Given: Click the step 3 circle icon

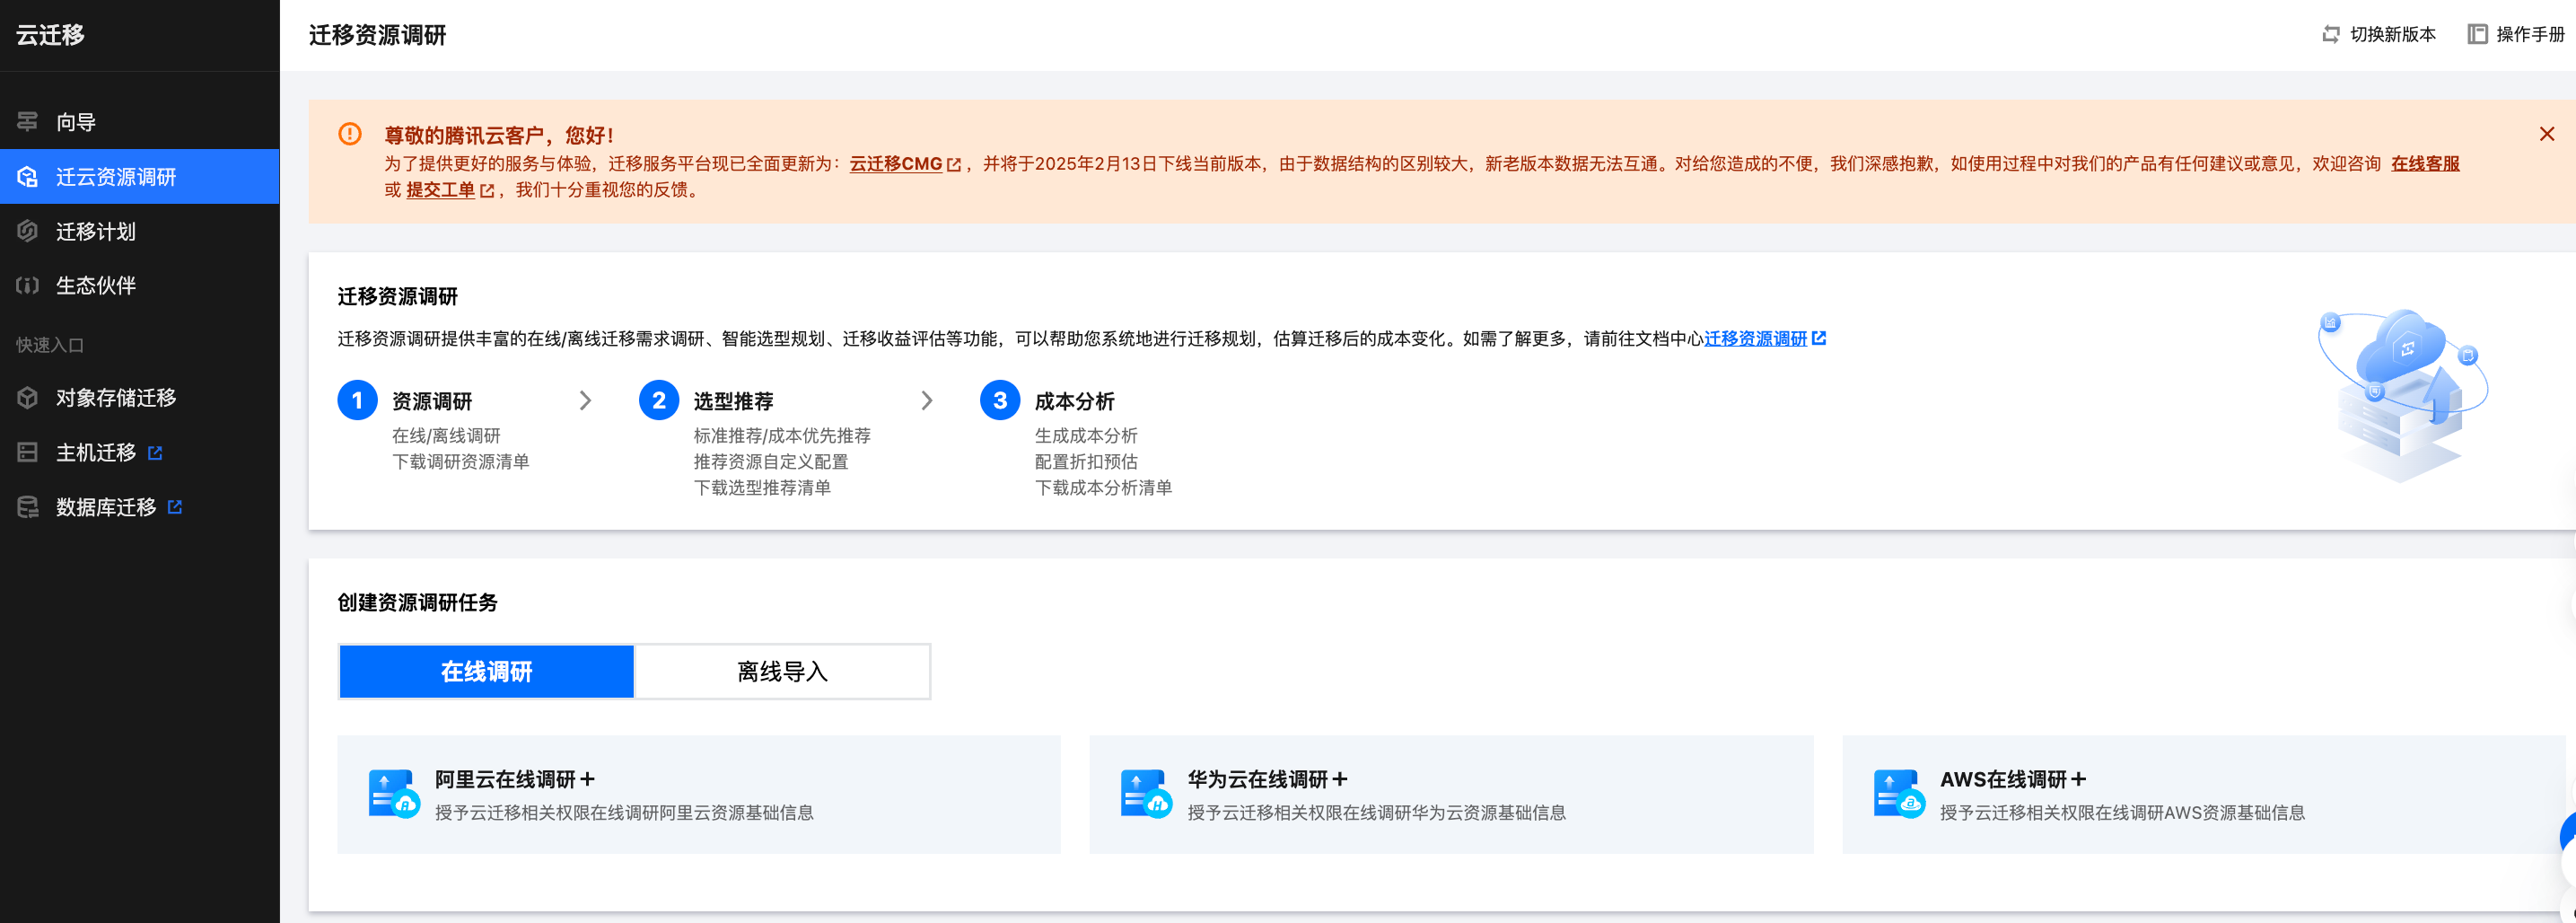Looking at the screenshot, I should coord(1000,401).
